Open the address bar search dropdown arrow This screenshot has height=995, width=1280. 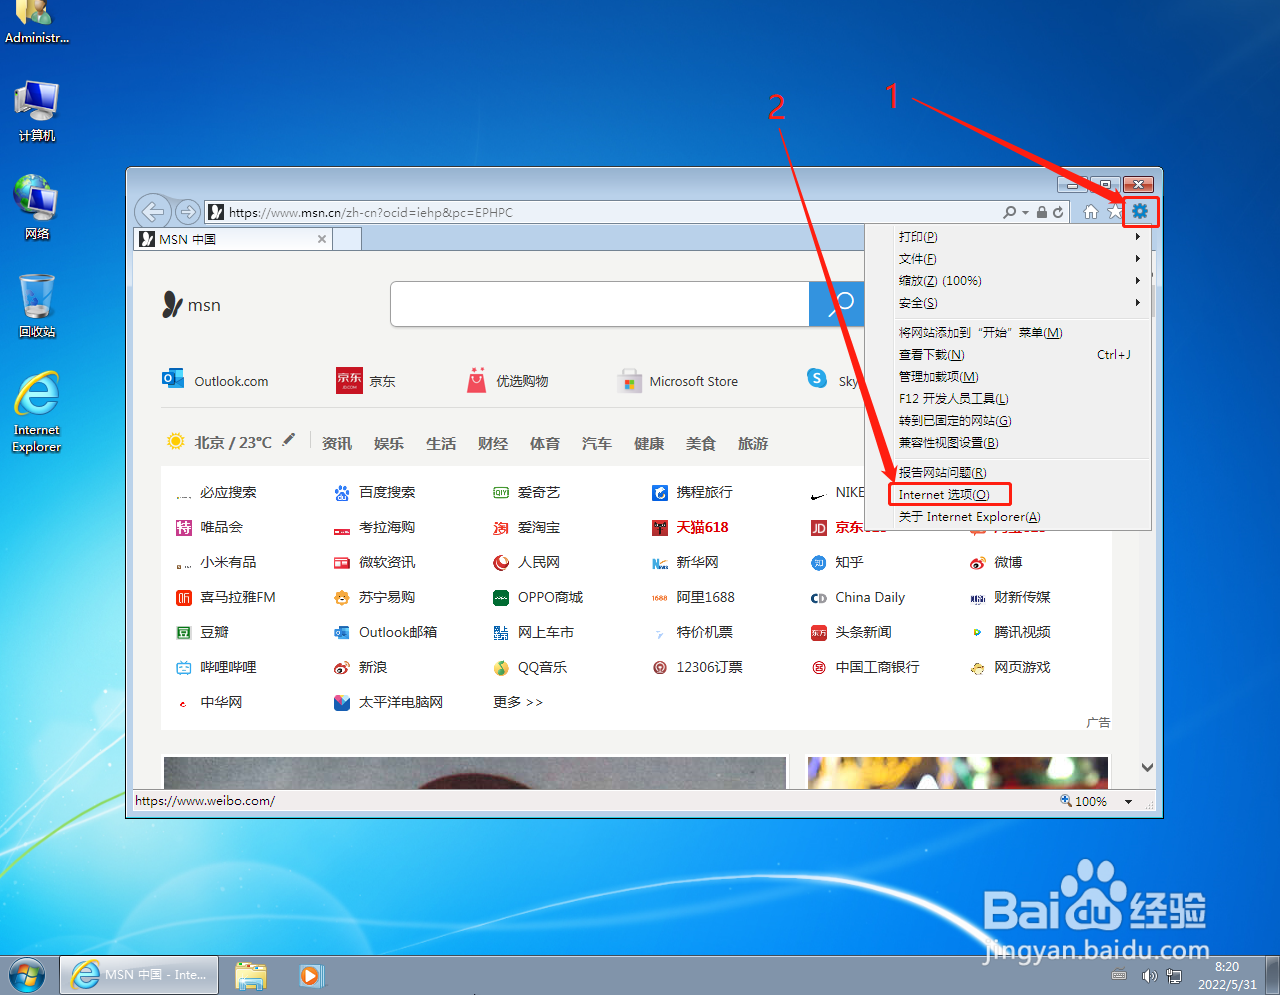(x=1025, y=212)
